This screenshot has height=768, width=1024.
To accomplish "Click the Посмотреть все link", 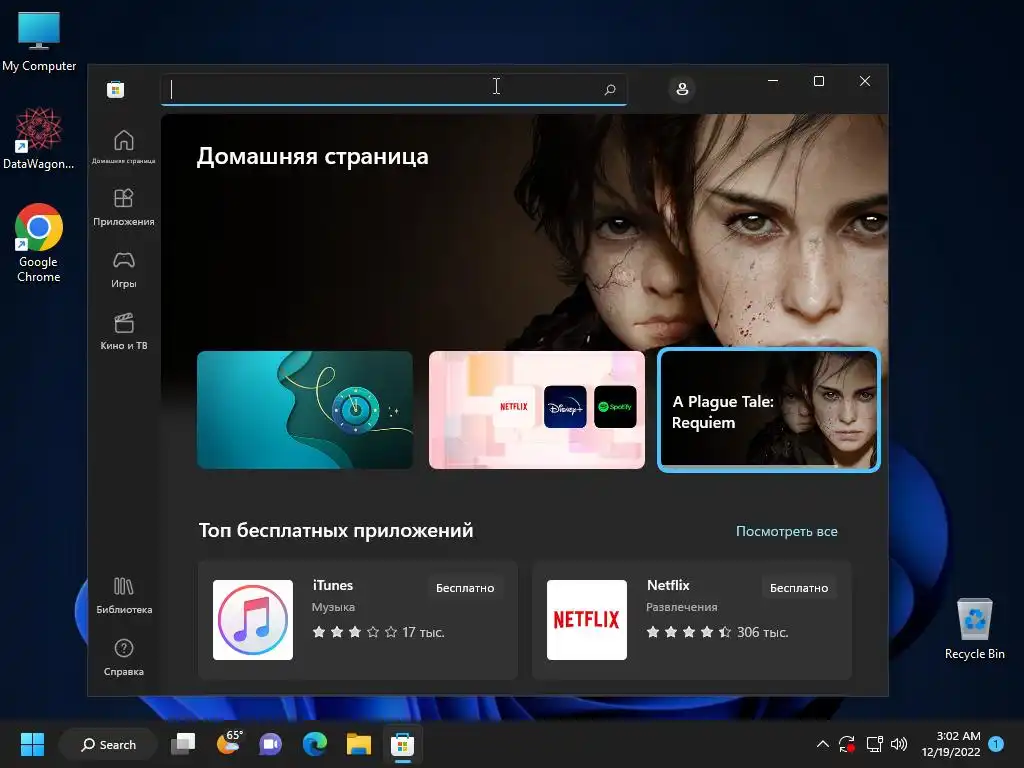I will coord(786,531).
